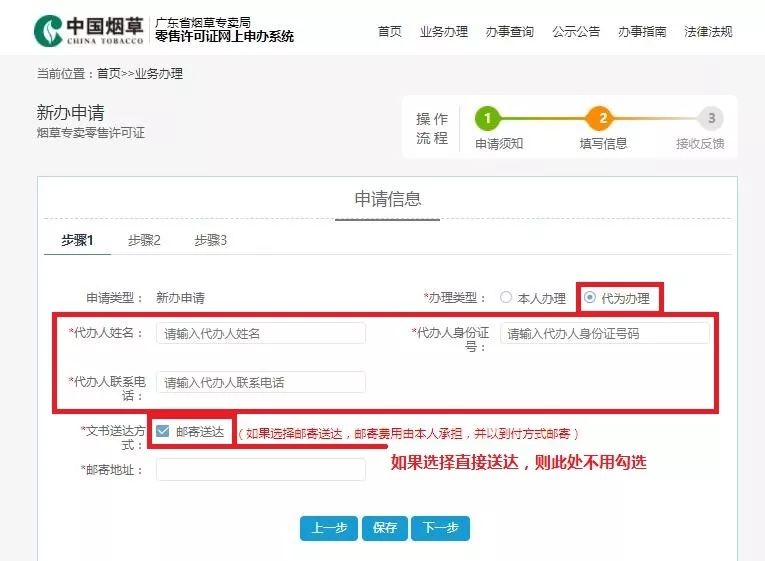This screenshot has height=561, width=765.
Task: Select 办事指南 navigation item
Action: coord(642,32)
